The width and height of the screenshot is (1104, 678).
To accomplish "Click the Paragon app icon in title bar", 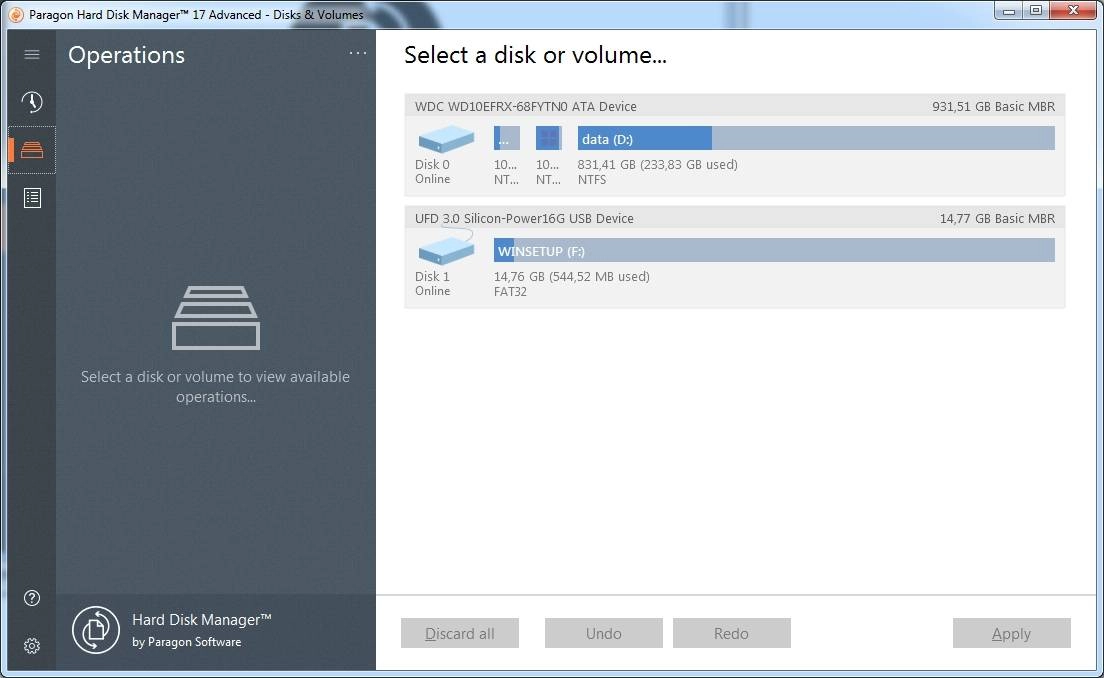I will tap(16, 14).
